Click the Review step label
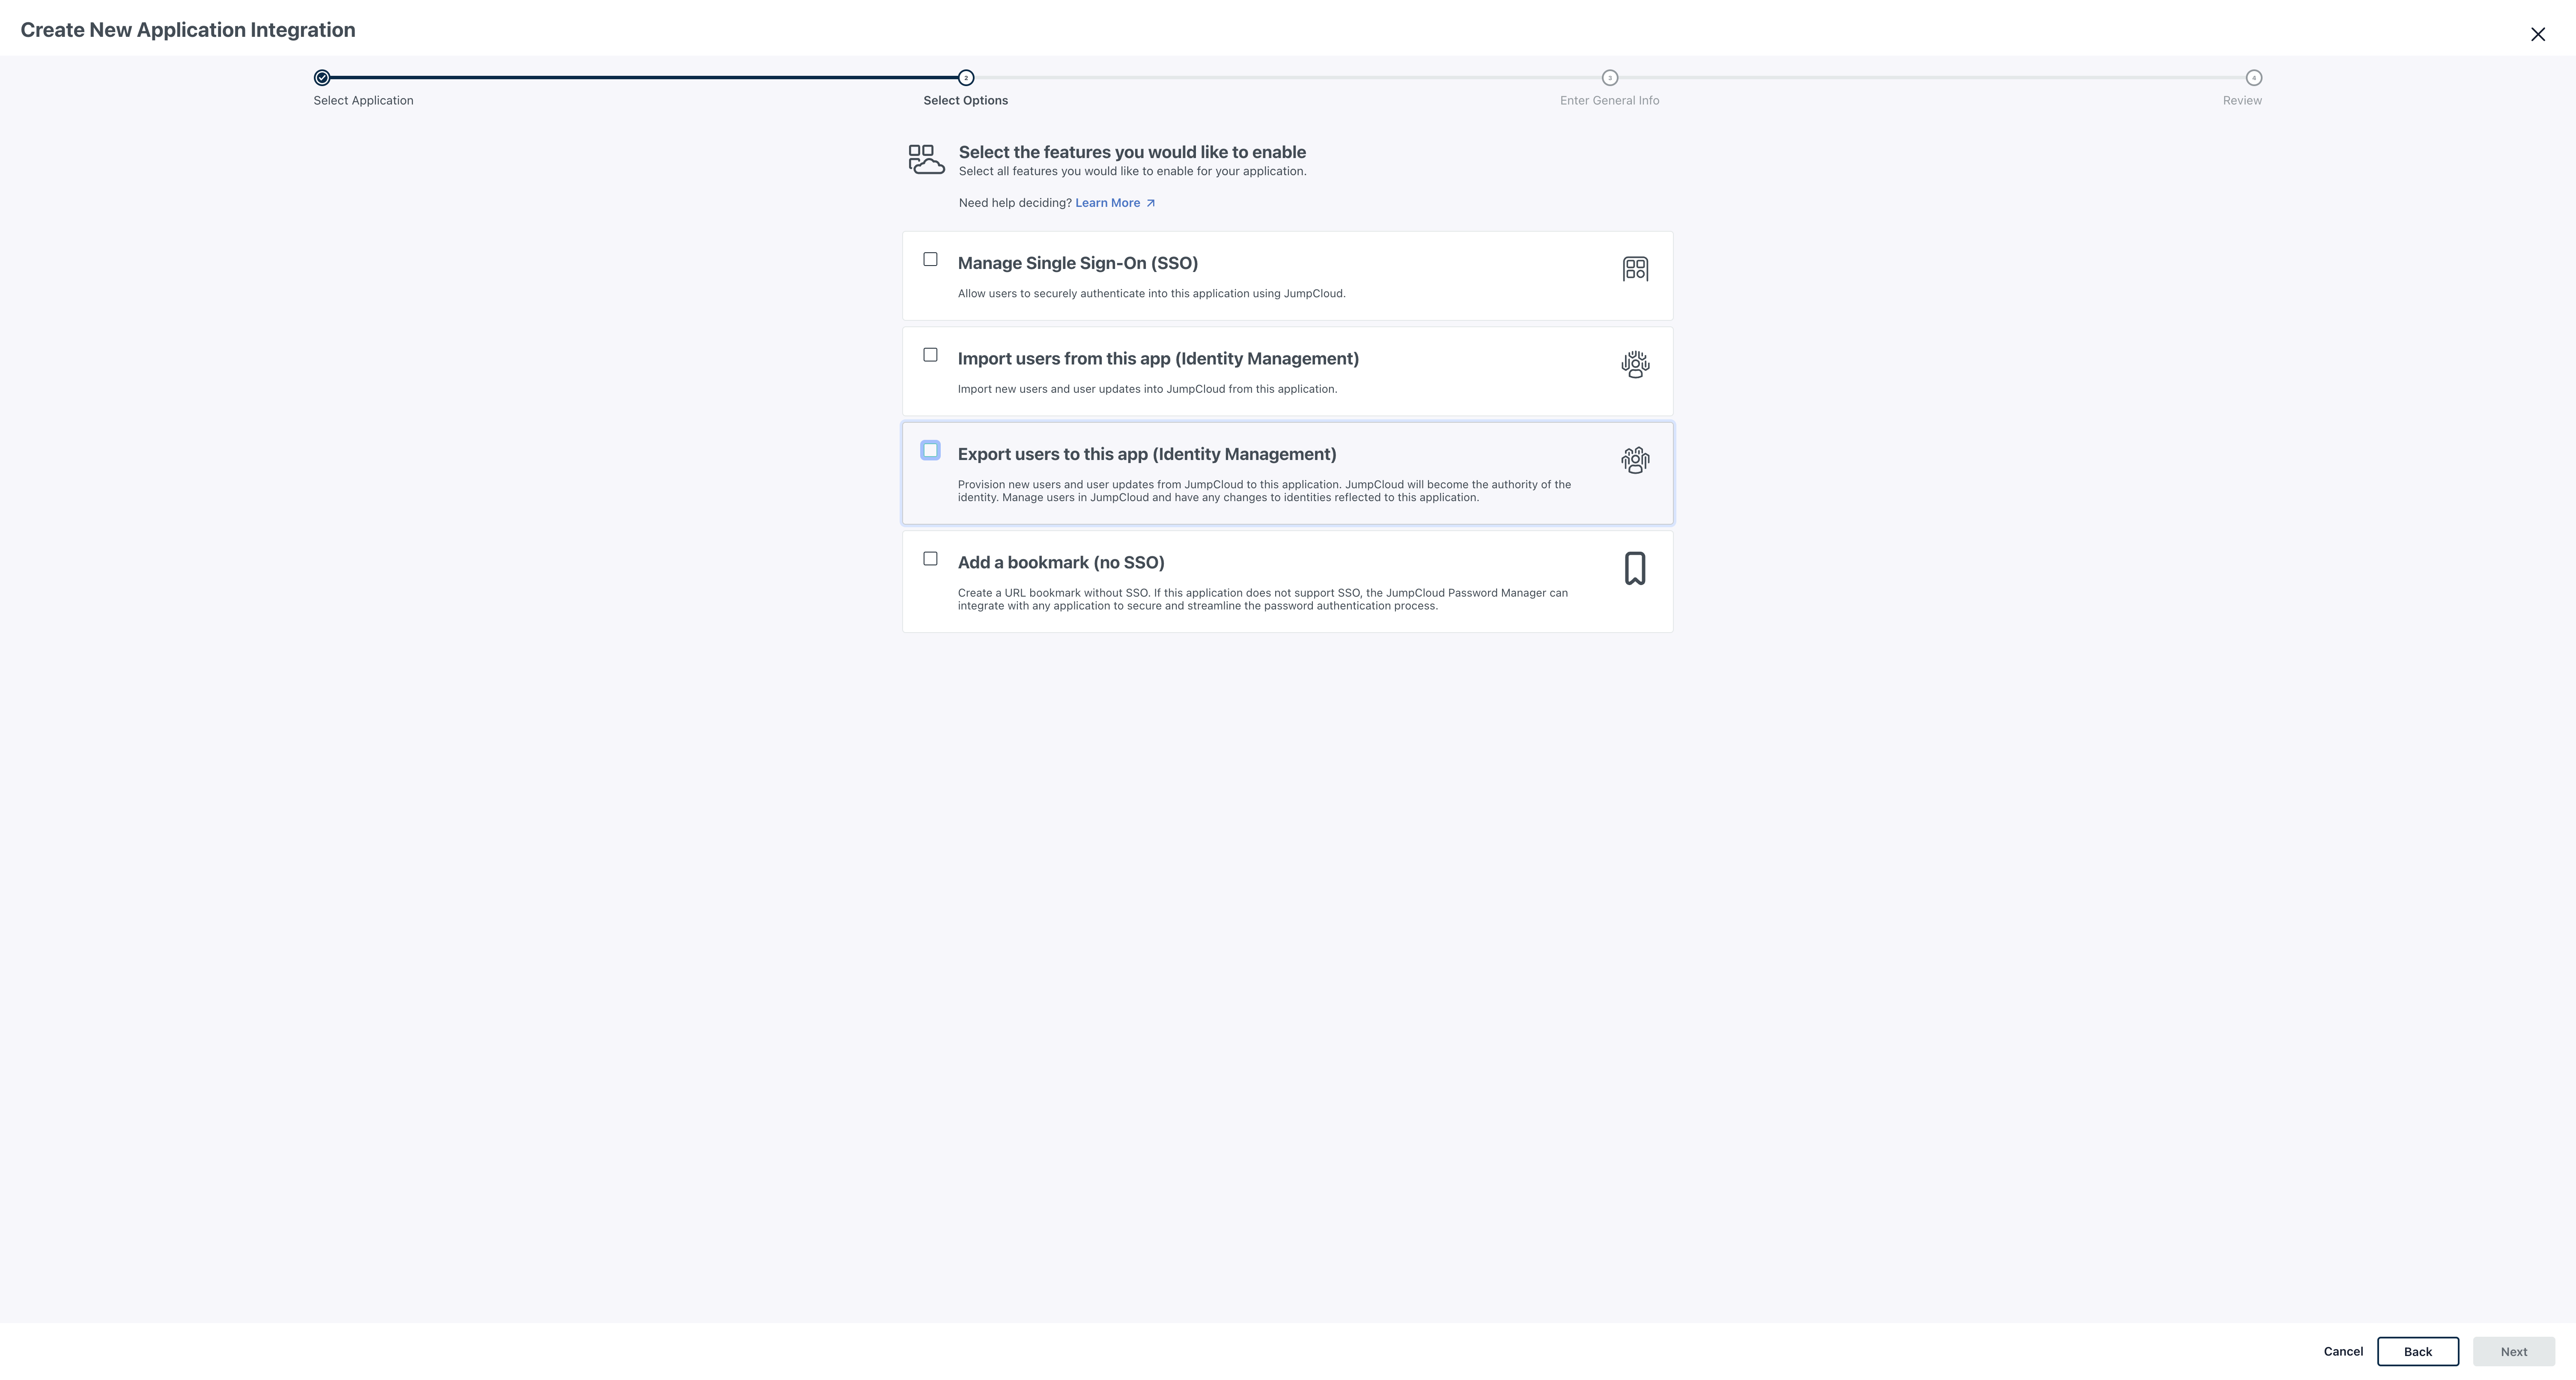Screen dimensions: 2576x1380 [2242, 101]
